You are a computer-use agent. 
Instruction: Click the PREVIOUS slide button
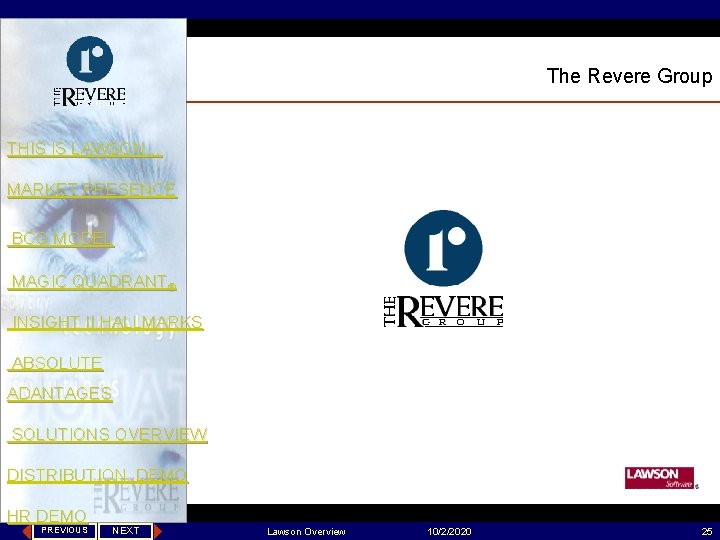pyautogui.click(x=64, y=530)
